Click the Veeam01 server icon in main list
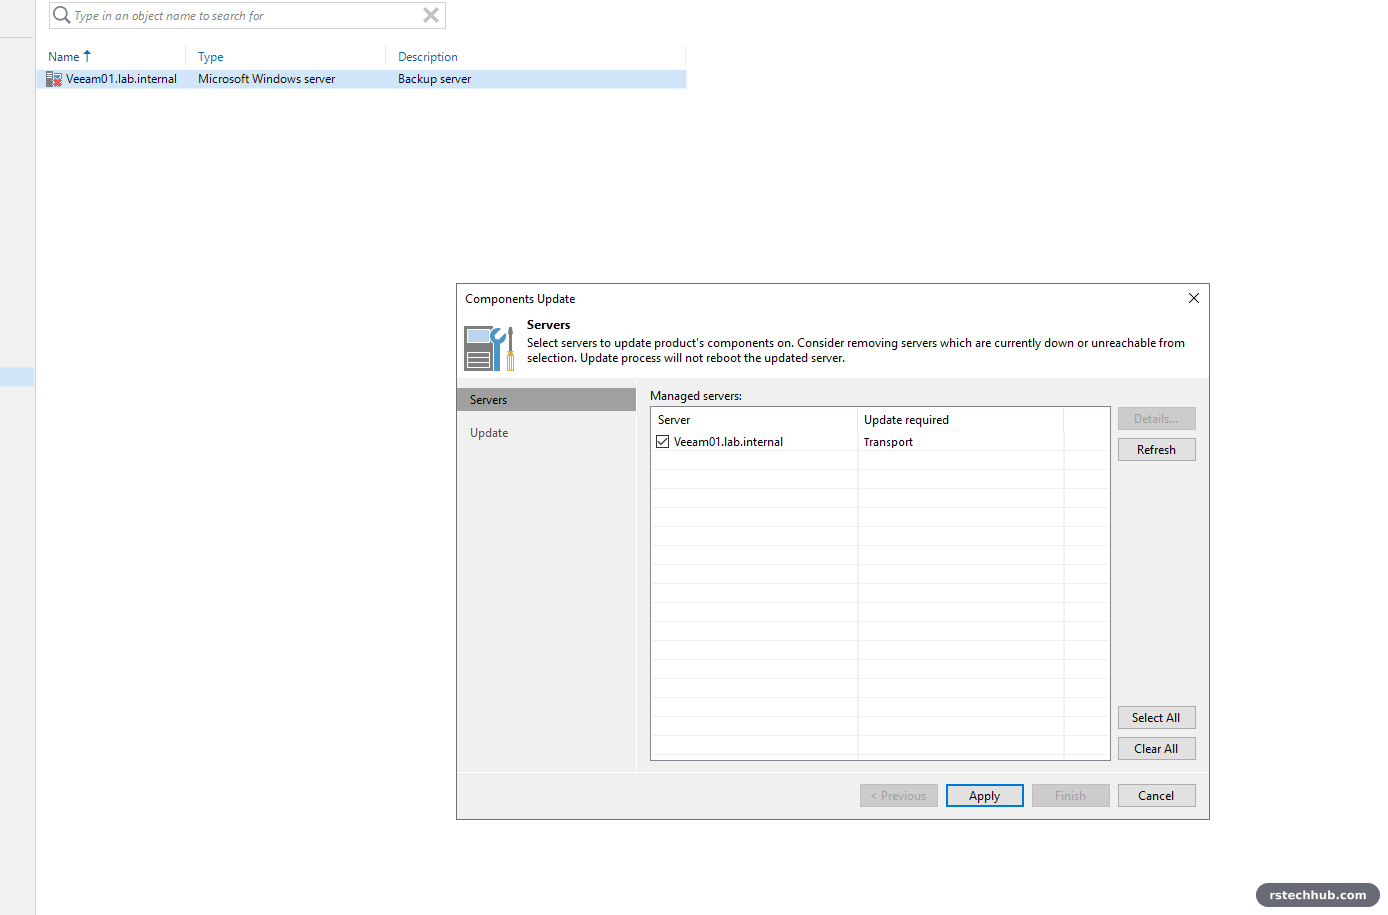Image resolution: width=1388 pixels, height=915 pixels. (x=54, y=79)
